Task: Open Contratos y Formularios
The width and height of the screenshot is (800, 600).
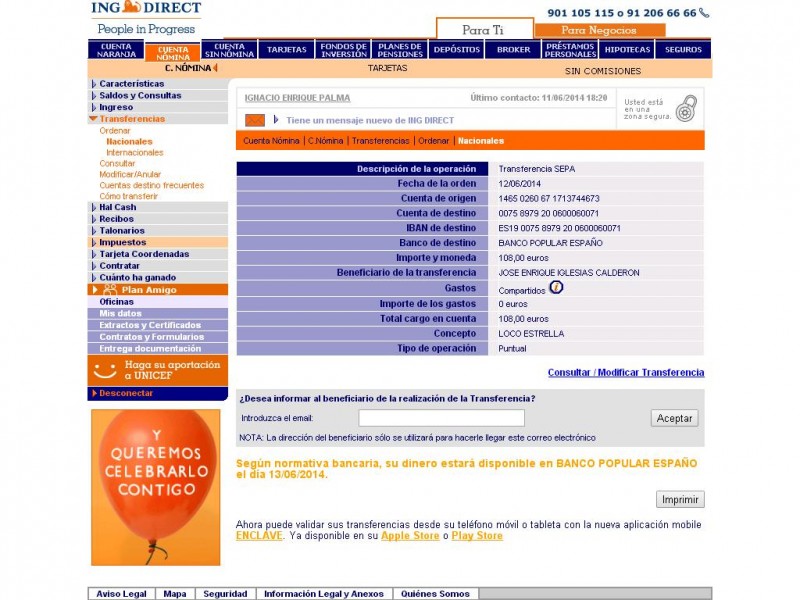Action: point(158,337)
